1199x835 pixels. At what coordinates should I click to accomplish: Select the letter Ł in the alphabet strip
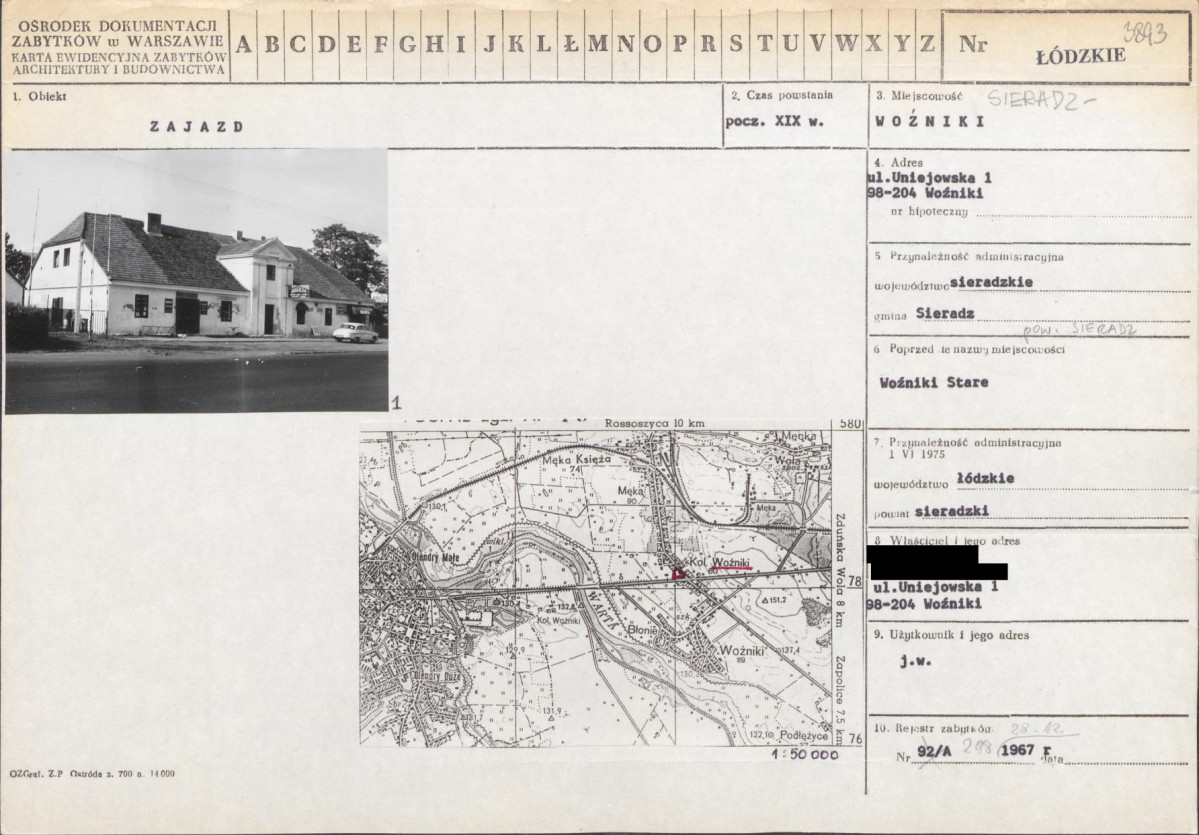point(570,44)
